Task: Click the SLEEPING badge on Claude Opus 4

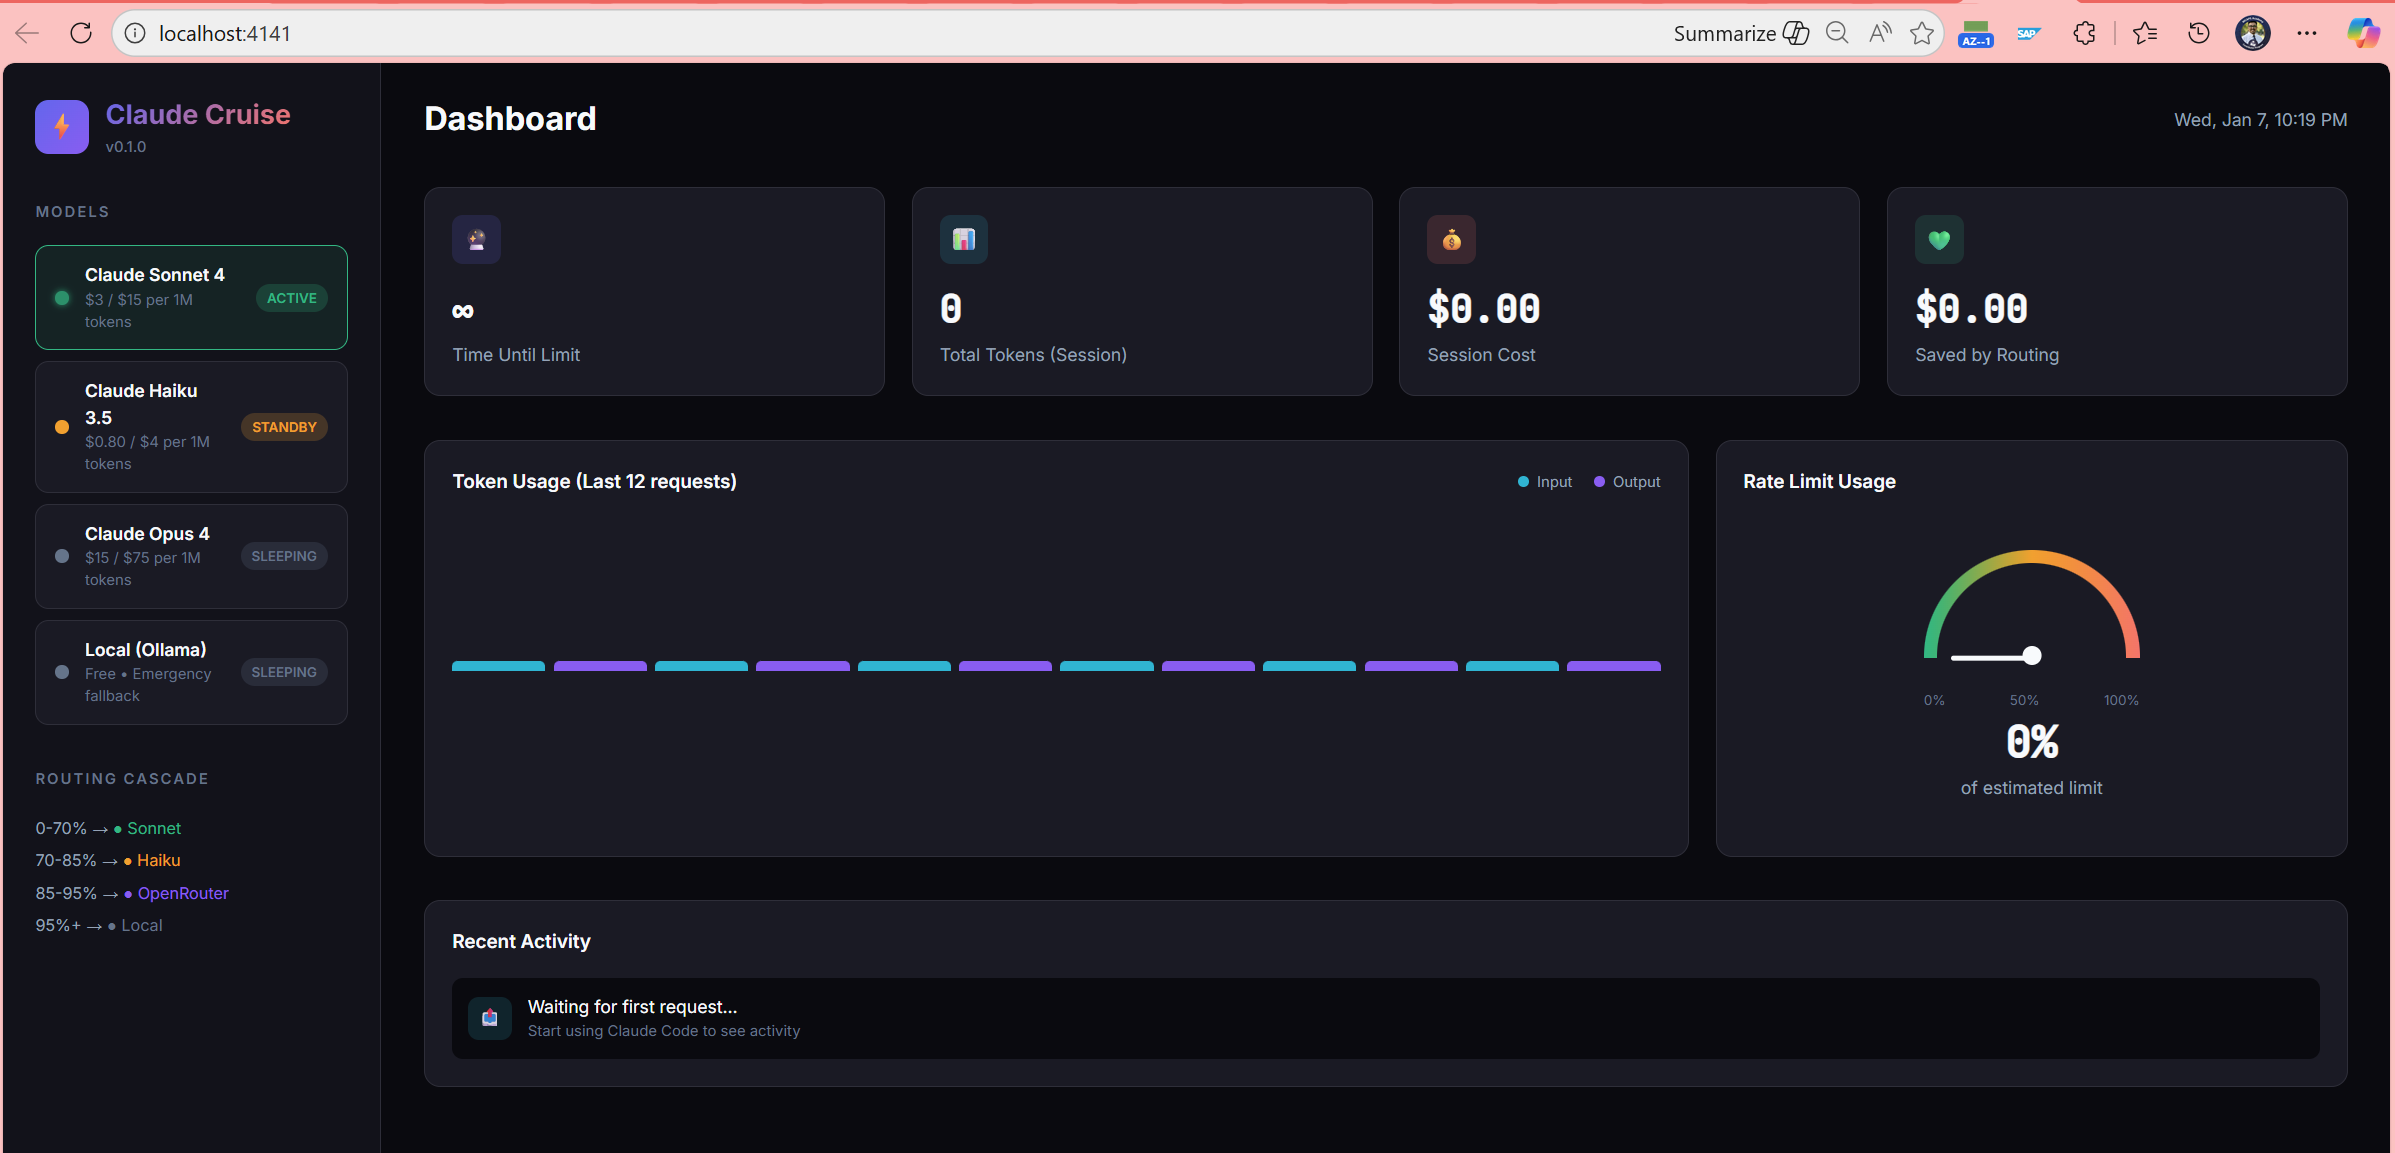Action: (284, 556)
